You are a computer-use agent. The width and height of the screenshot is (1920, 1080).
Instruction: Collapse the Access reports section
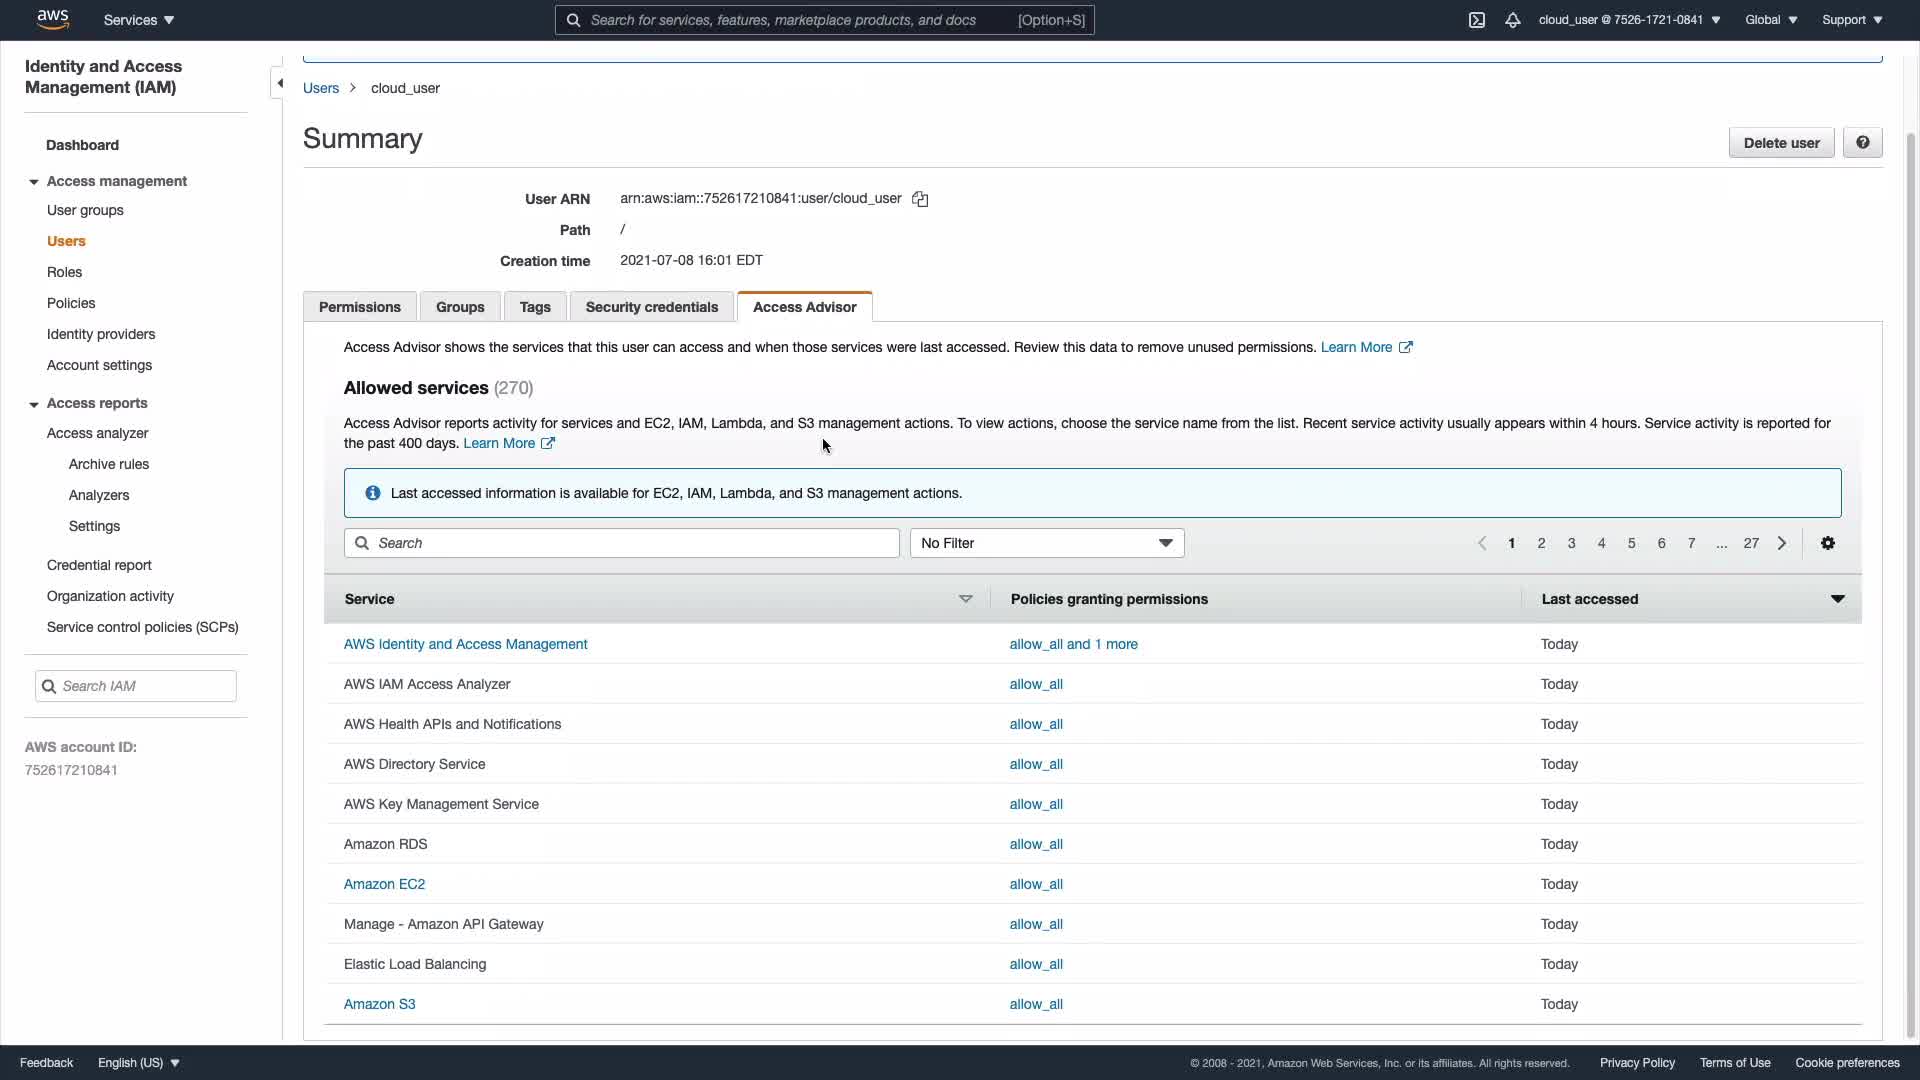pos(34,404)
